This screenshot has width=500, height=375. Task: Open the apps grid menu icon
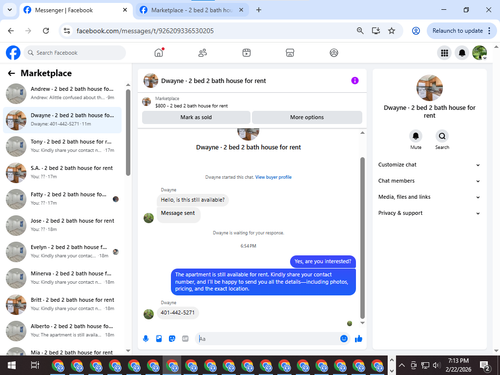(444, 53)
